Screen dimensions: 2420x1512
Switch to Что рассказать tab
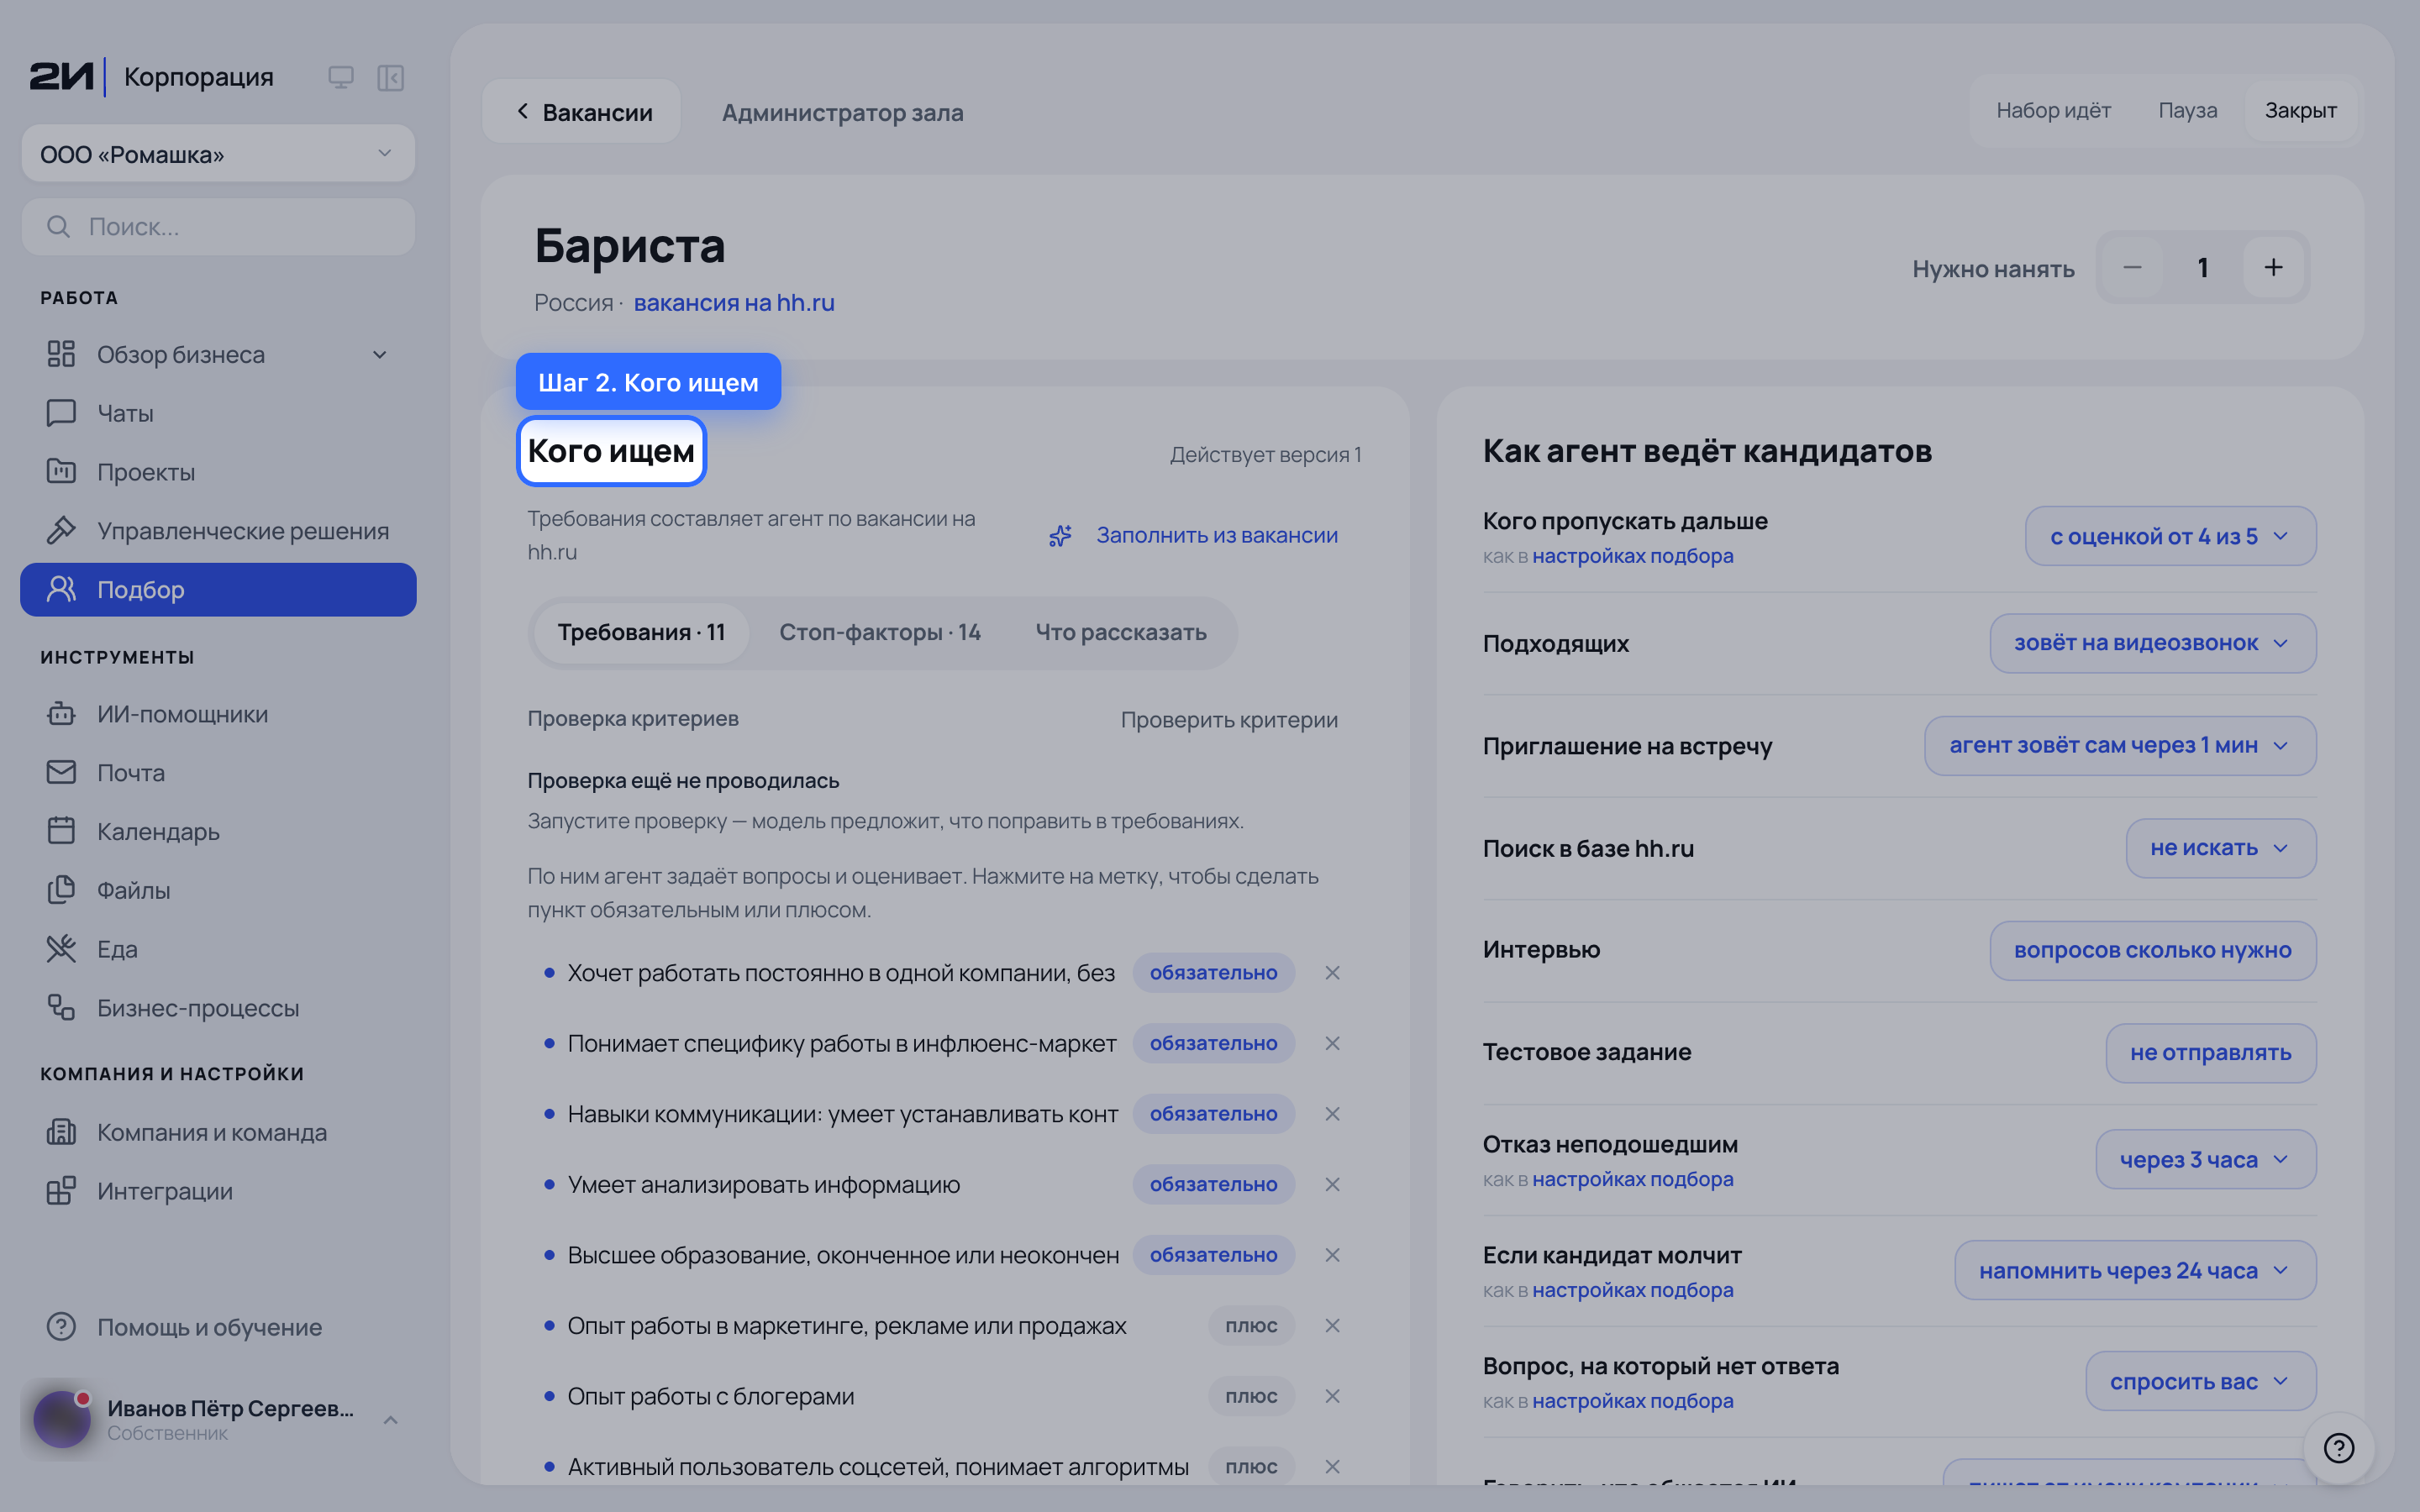tap(1121, 632)
